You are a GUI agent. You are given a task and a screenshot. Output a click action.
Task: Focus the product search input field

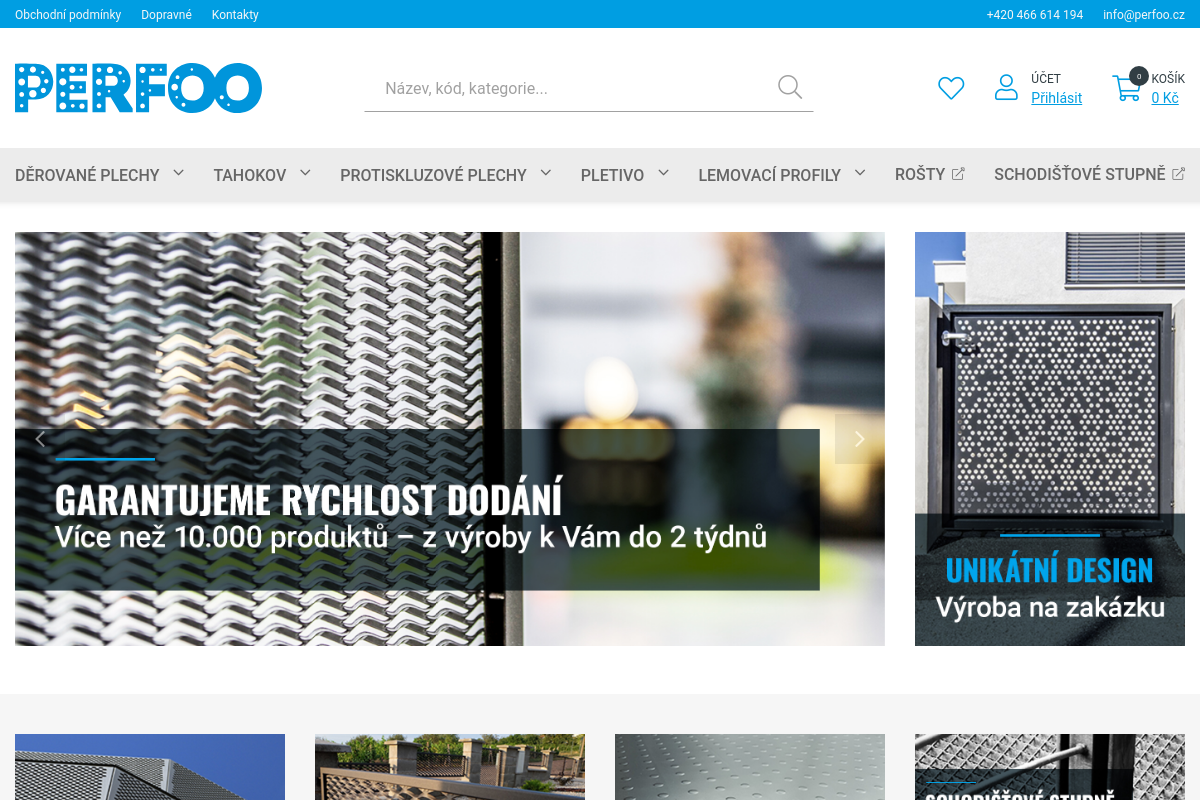pyautogui.click(x=570, y=88)
